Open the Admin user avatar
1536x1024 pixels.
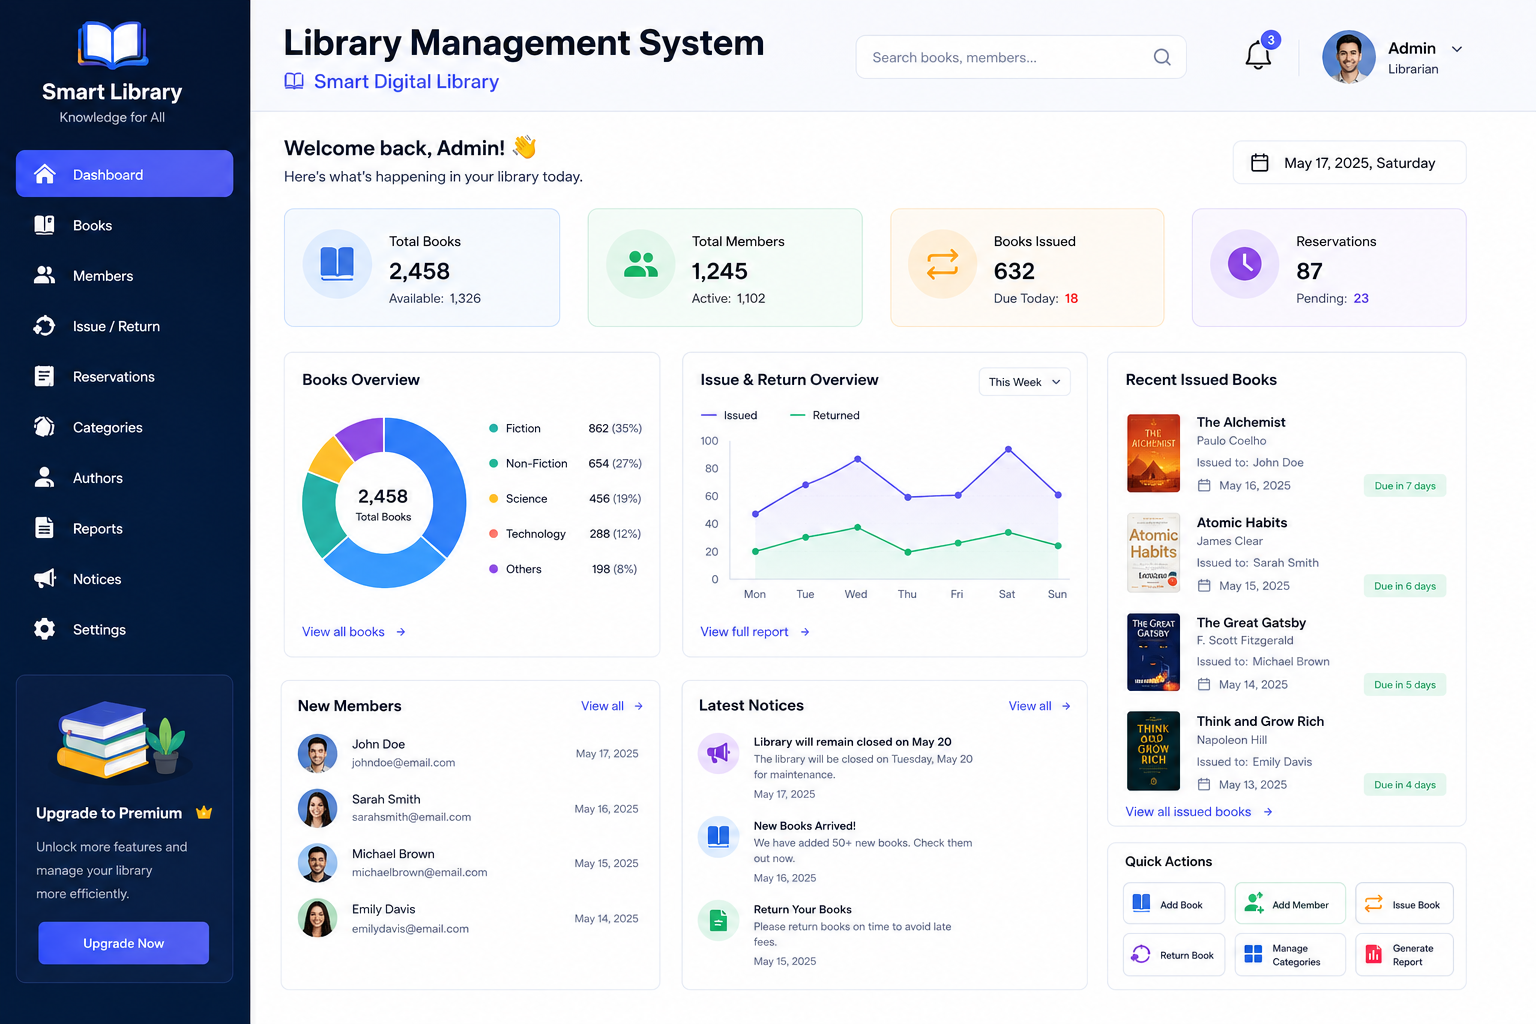click(1348, 57)
